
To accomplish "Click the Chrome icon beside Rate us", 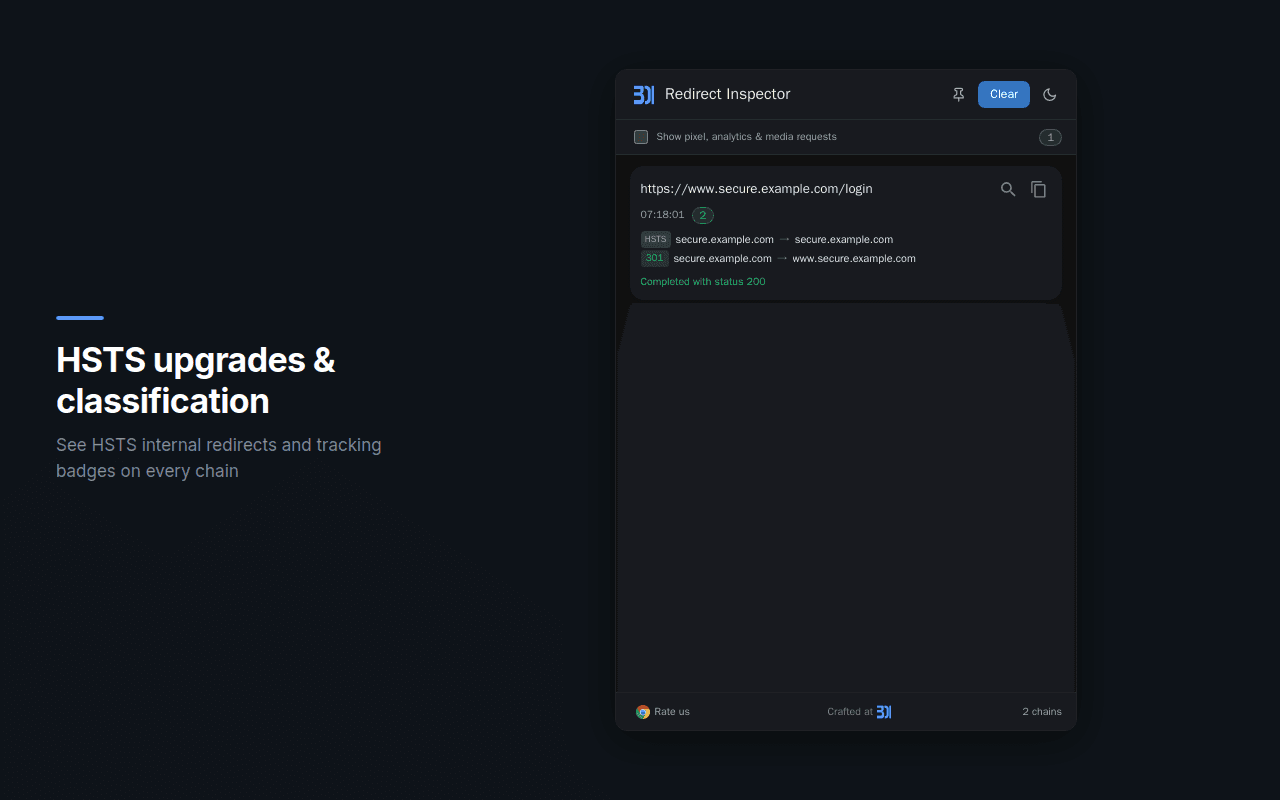I will point(642,711).
